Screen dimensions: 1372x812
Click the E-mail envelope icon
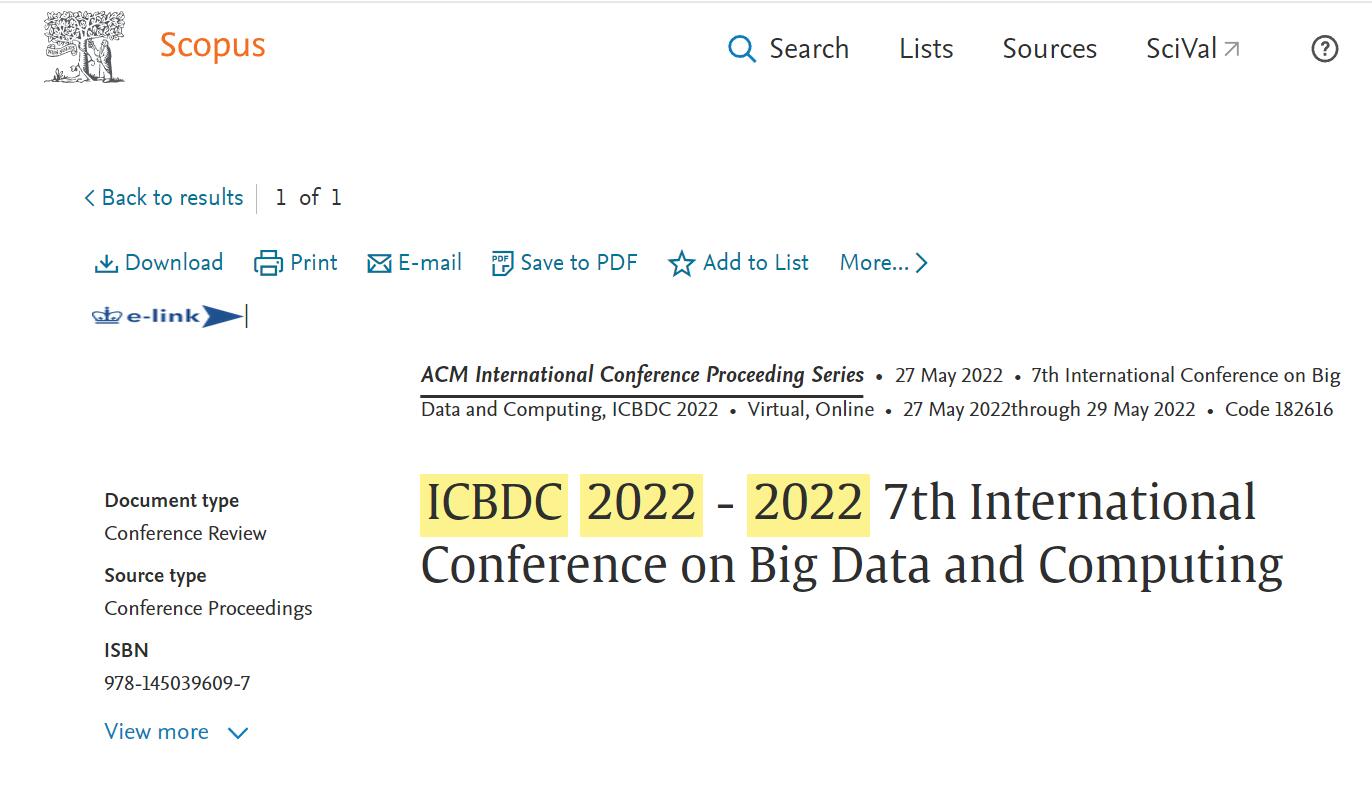pos(379,263)
